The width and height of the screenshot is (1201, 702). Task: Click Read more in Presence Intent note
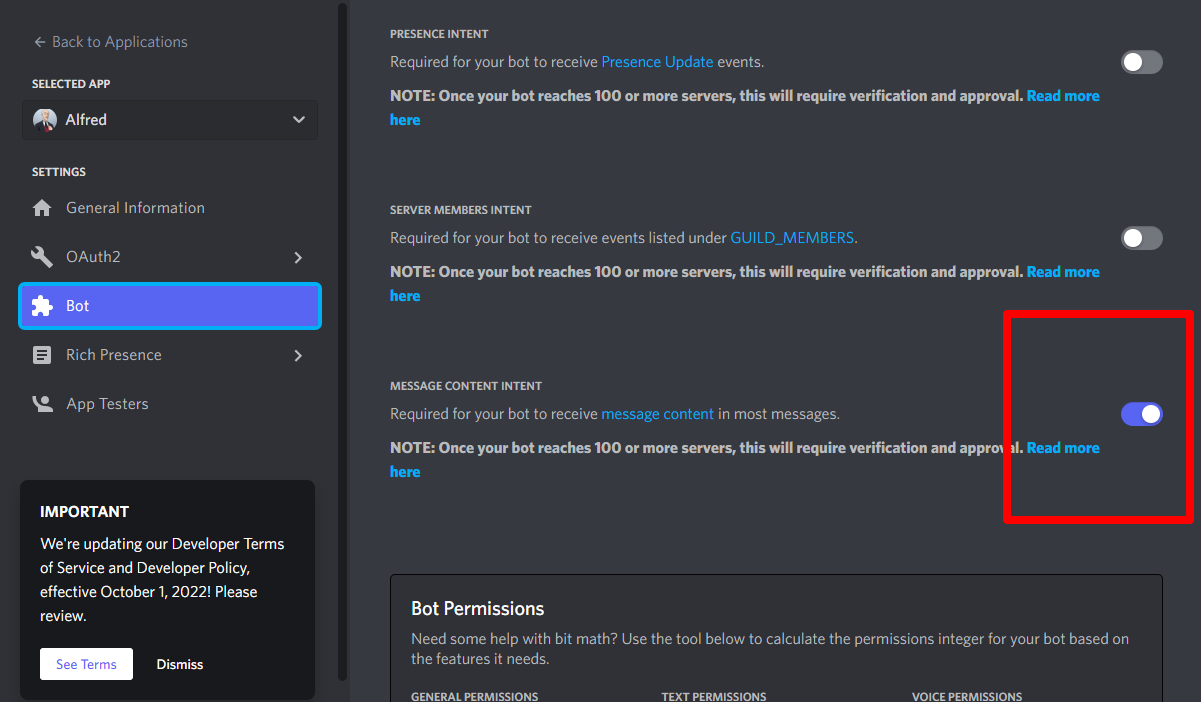1063,96
